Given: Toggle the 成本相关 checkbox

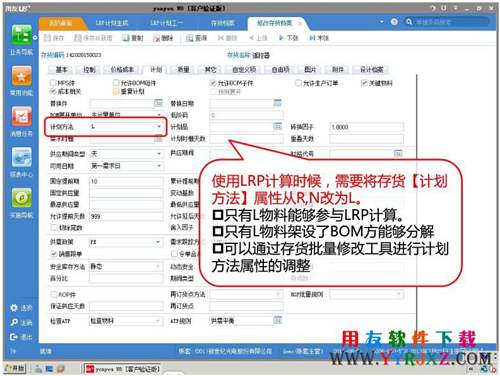Looking at the screenshot, I should [53, 91].
